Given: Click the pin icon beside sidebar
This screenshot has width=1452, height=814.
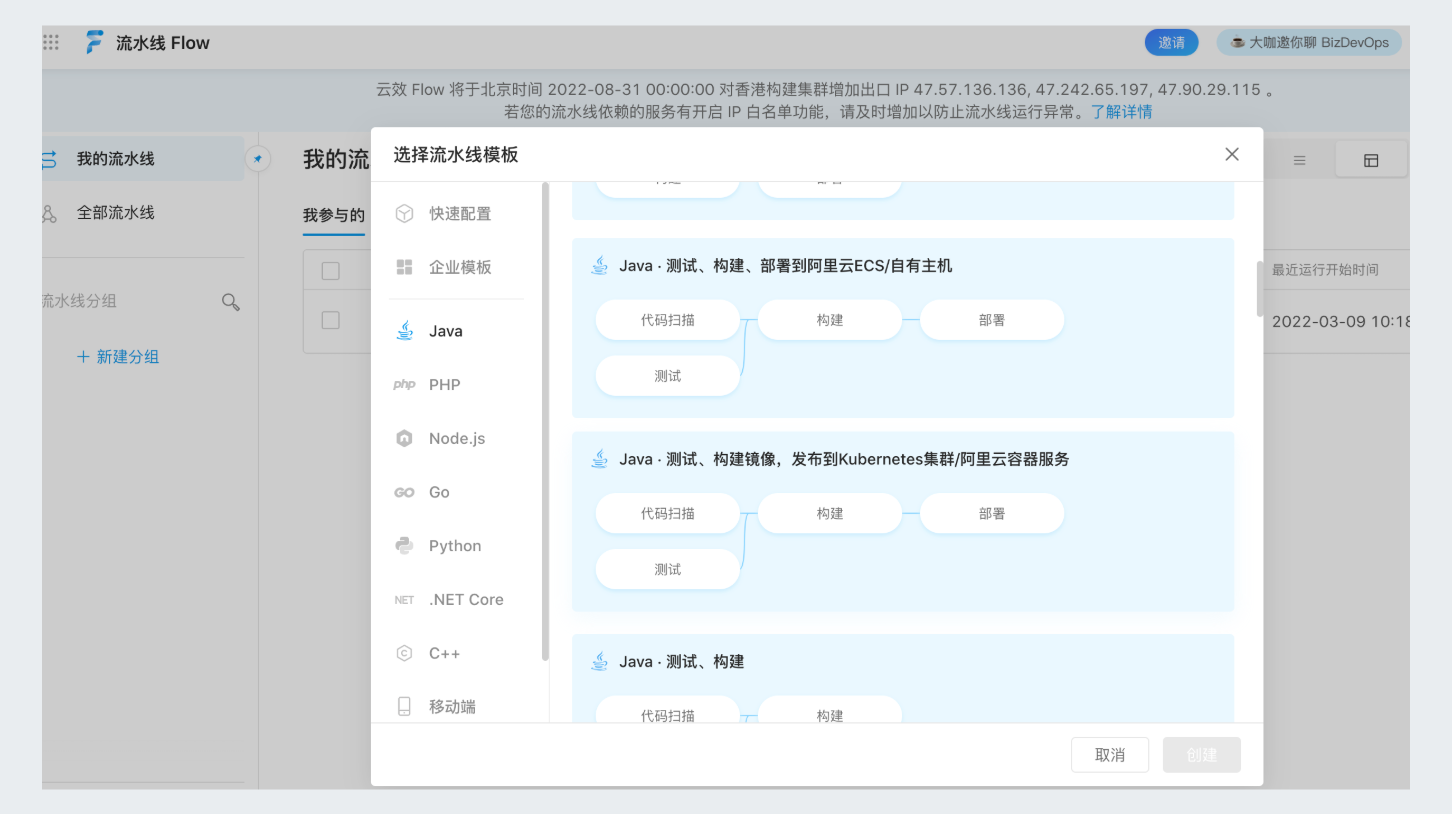Looking at the screenshot, I should point(258,159).
